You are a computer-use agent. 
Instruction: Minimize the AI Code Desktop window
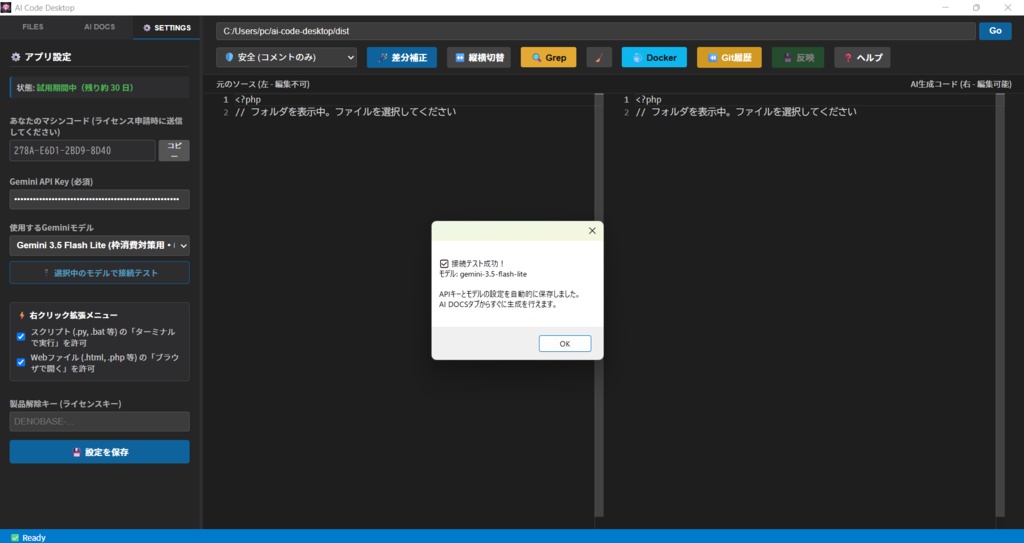click(946, 8)
